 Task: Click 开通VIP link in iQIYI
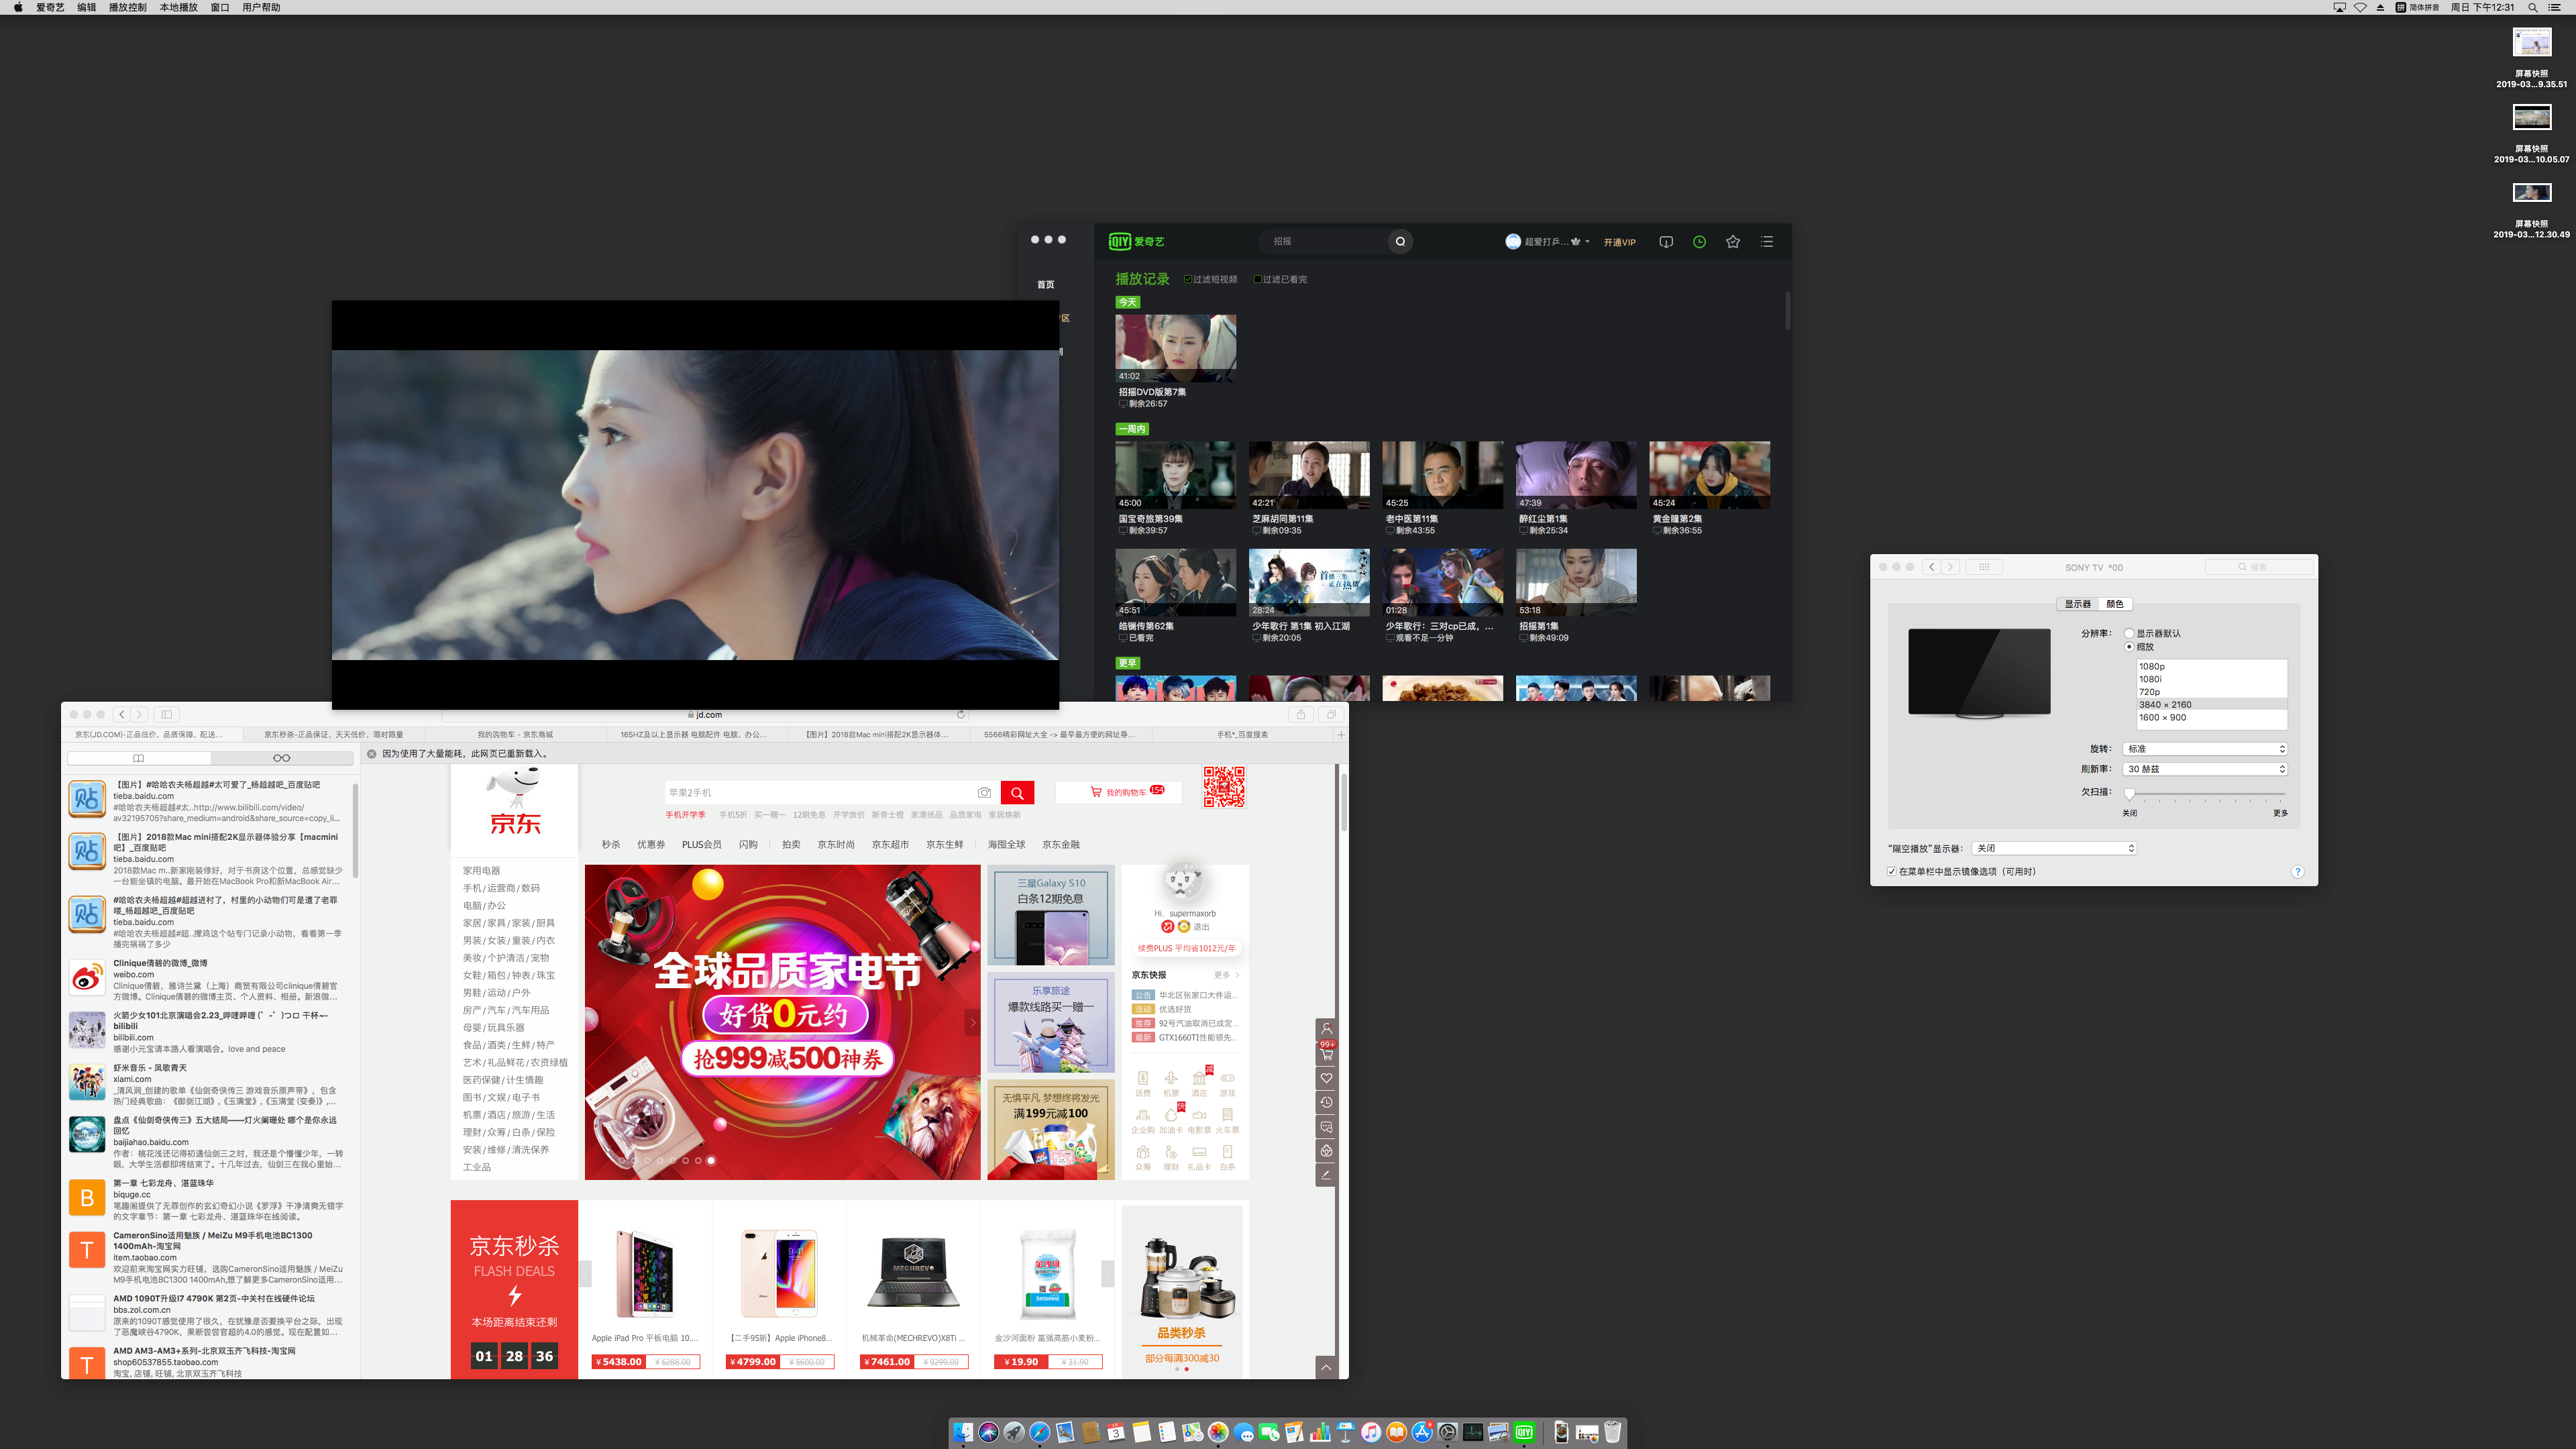click(1619, 242)
